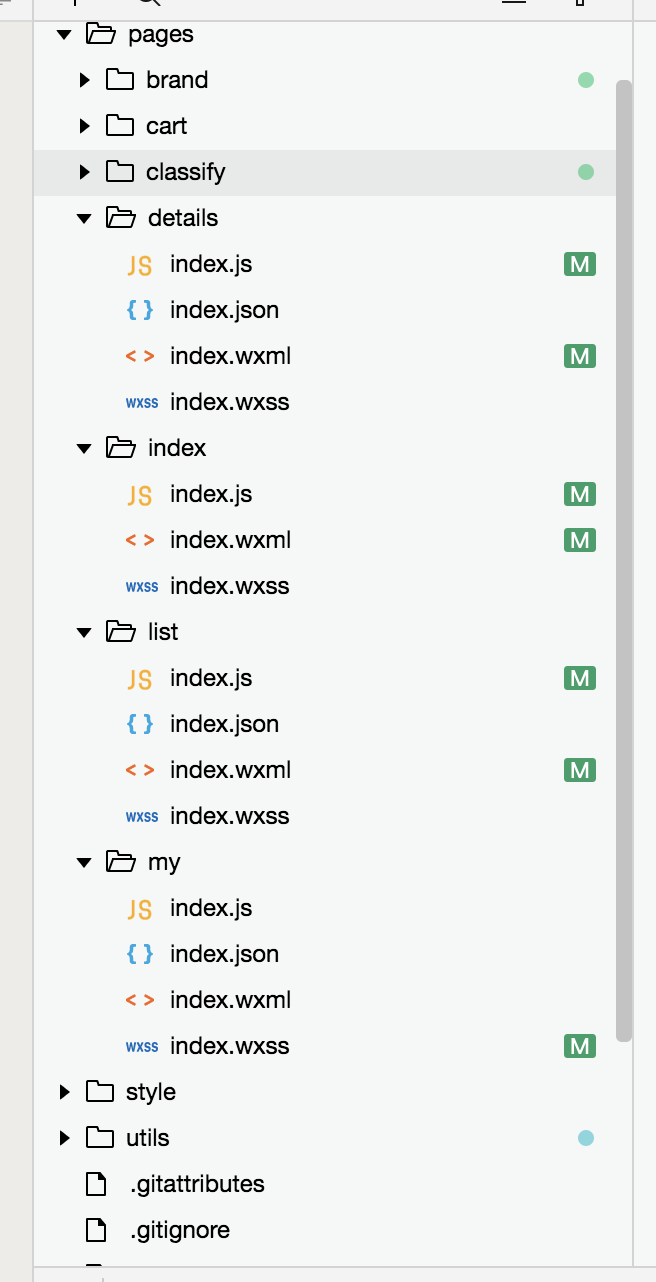This screenshot has width=656, height=1282.
Task: Click the vertical scrollbar of file tree
Action: [x=624, y=560]
